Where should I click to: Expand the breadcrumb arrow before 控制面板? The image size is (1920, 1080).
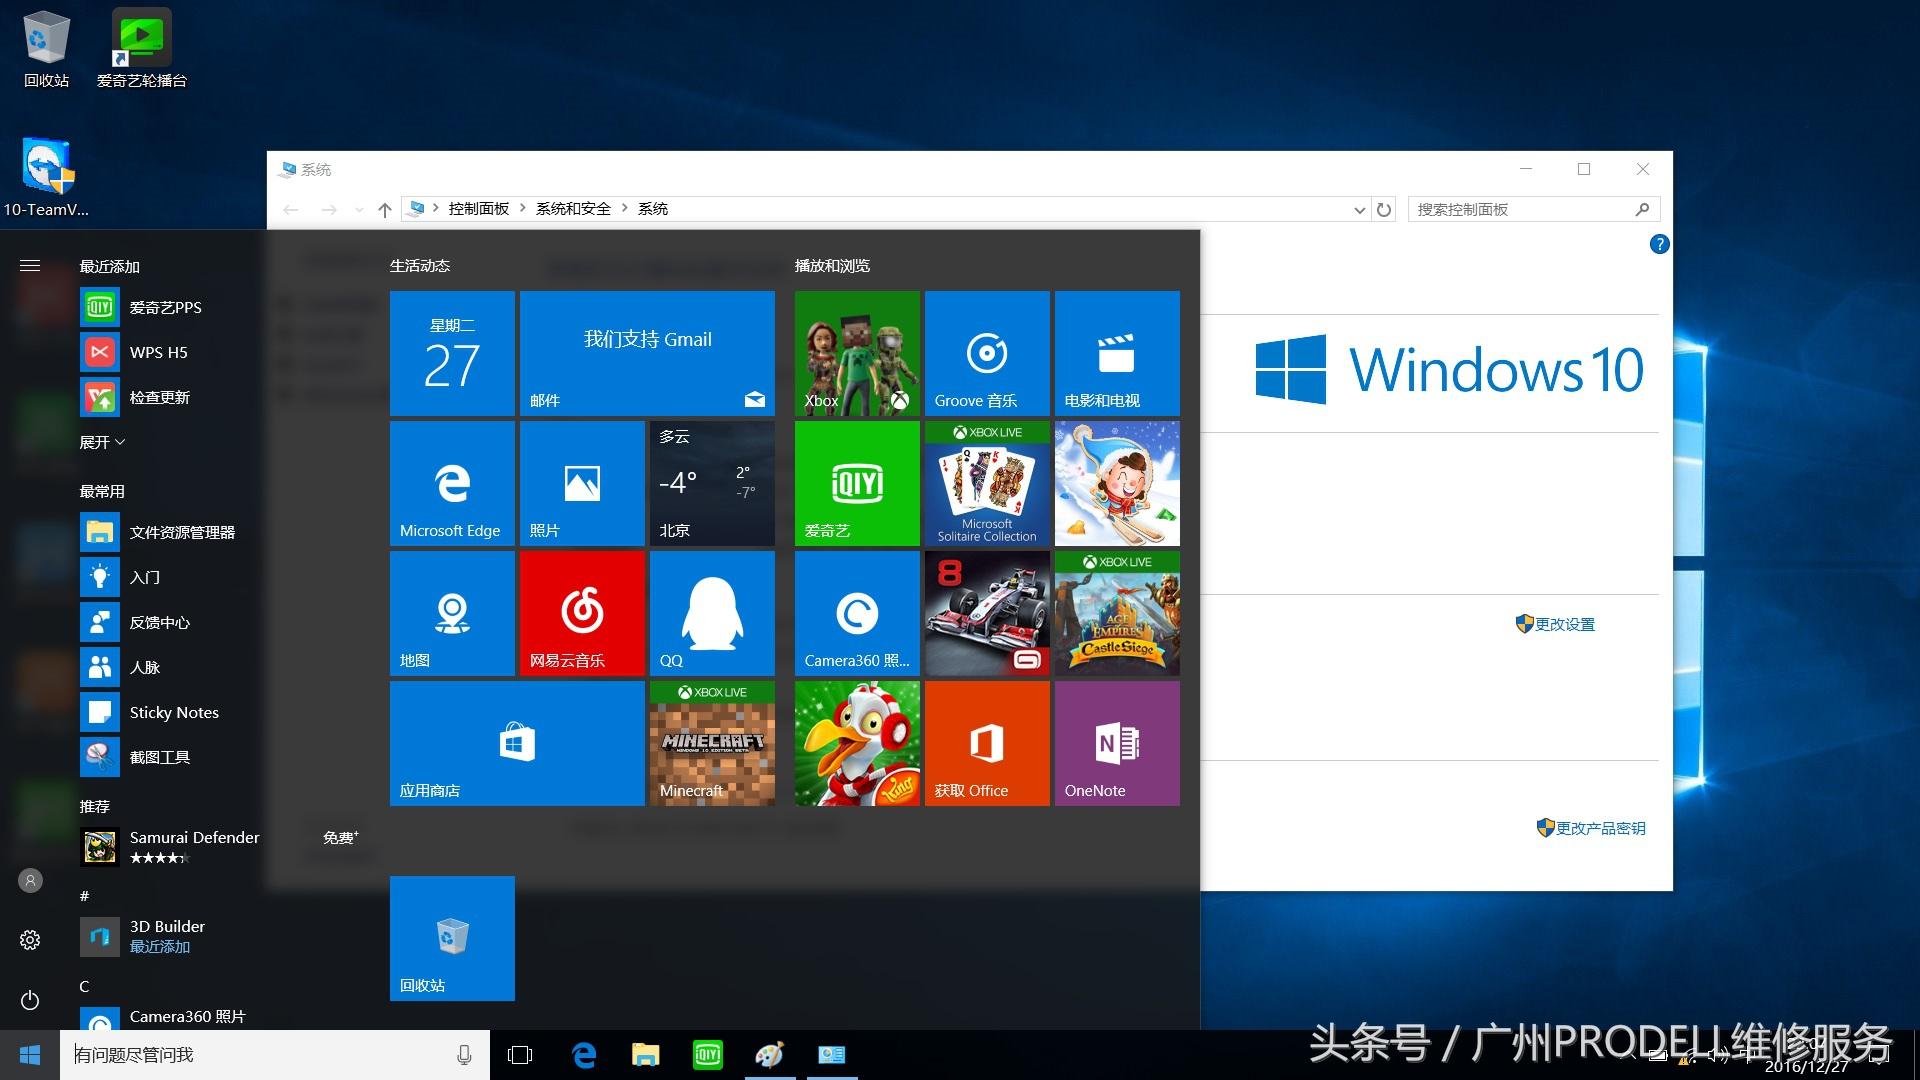pyautogui.click(x=436, y=208)
